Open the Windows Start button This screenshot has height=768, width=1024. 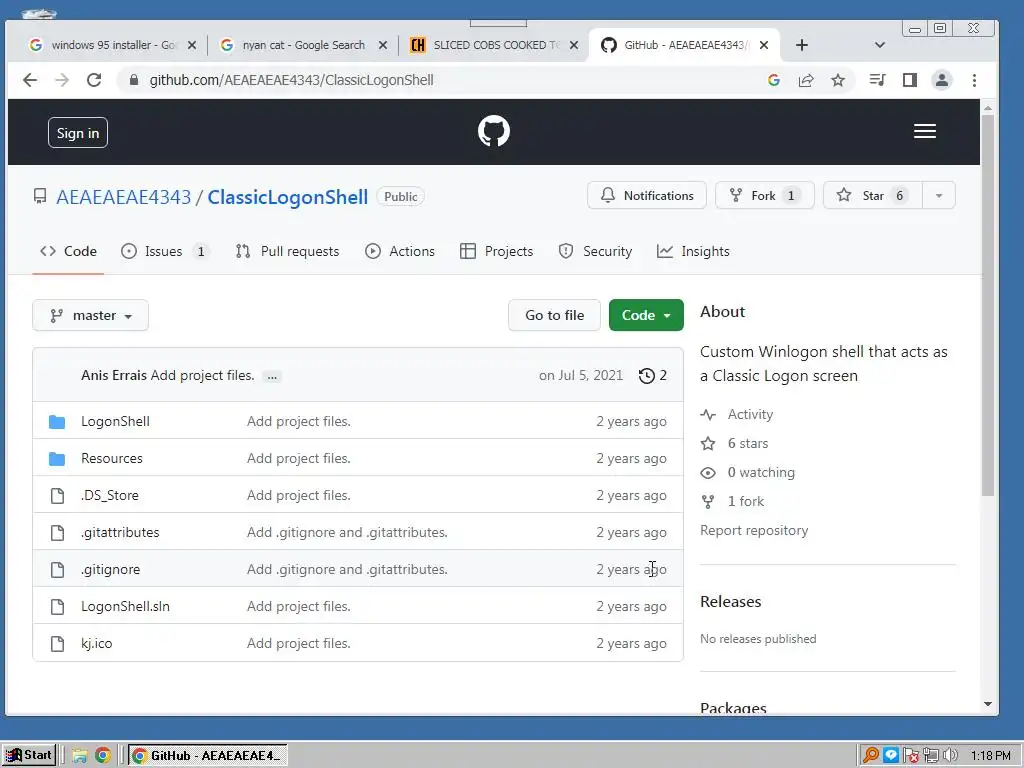[x=29, y=756]
